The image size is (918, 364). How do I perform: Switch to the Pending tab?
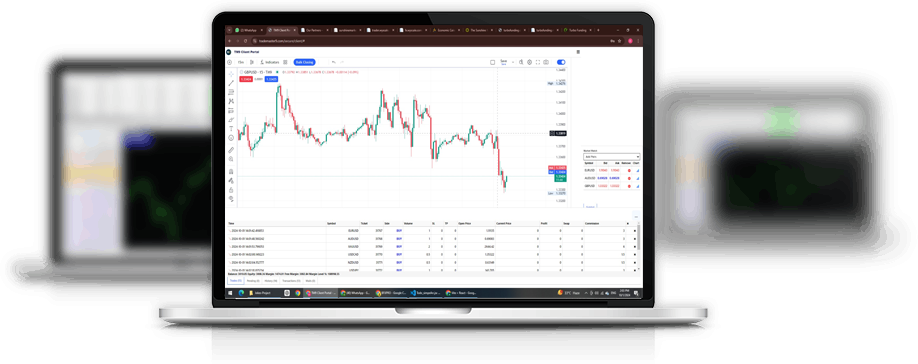(x=254, y=281)
